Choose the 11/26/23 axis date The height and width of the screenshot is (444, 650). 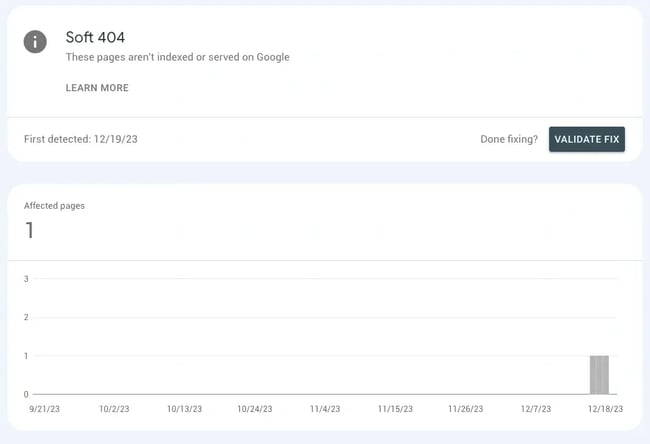tap(466, 408)
